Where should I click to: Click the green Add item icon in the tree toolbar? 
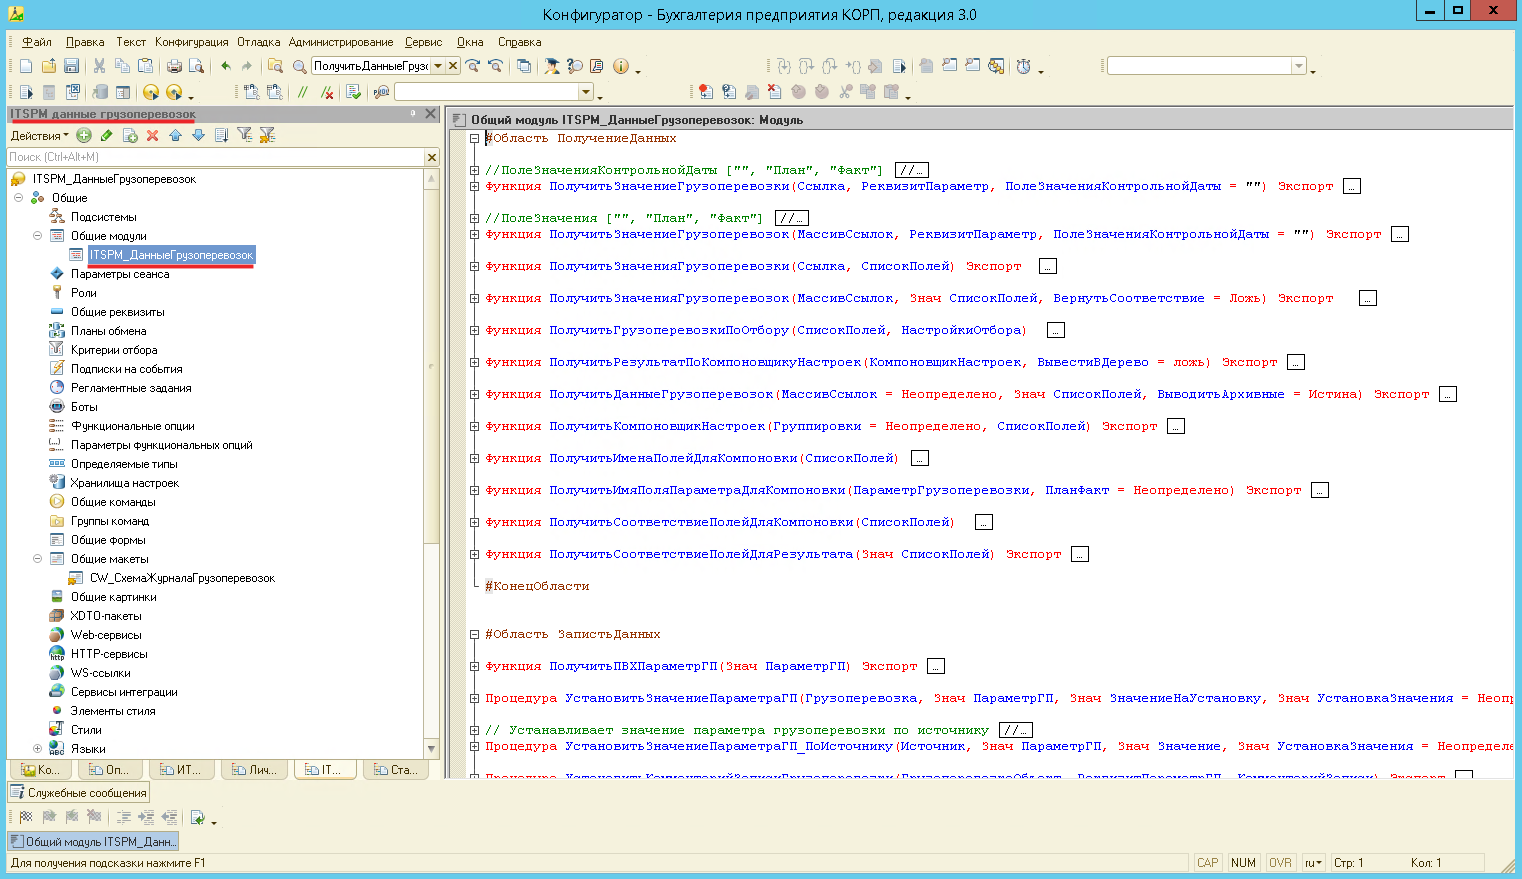click(x=84, y=135)
